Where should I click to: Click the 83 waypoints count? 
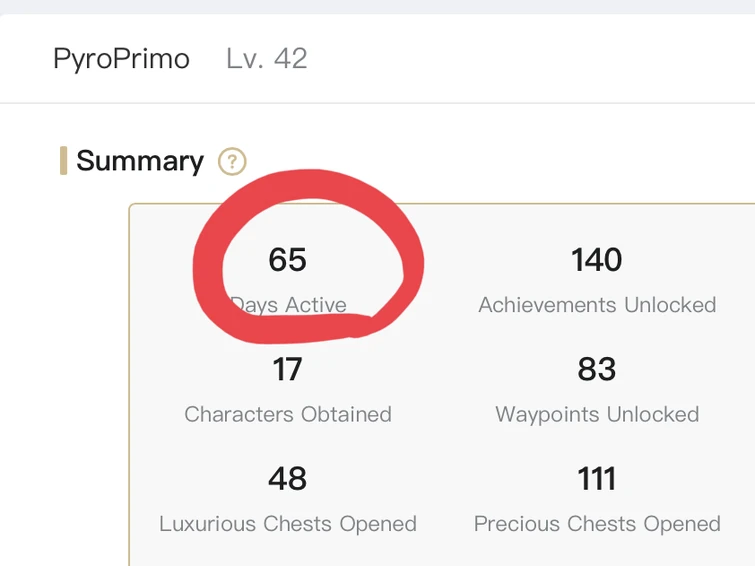coord(596,370)
